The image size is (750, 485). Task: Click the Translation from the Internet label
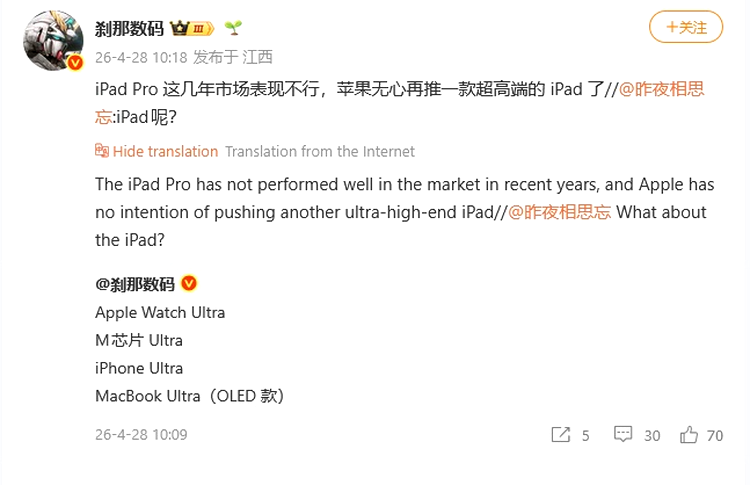(320, 152)
